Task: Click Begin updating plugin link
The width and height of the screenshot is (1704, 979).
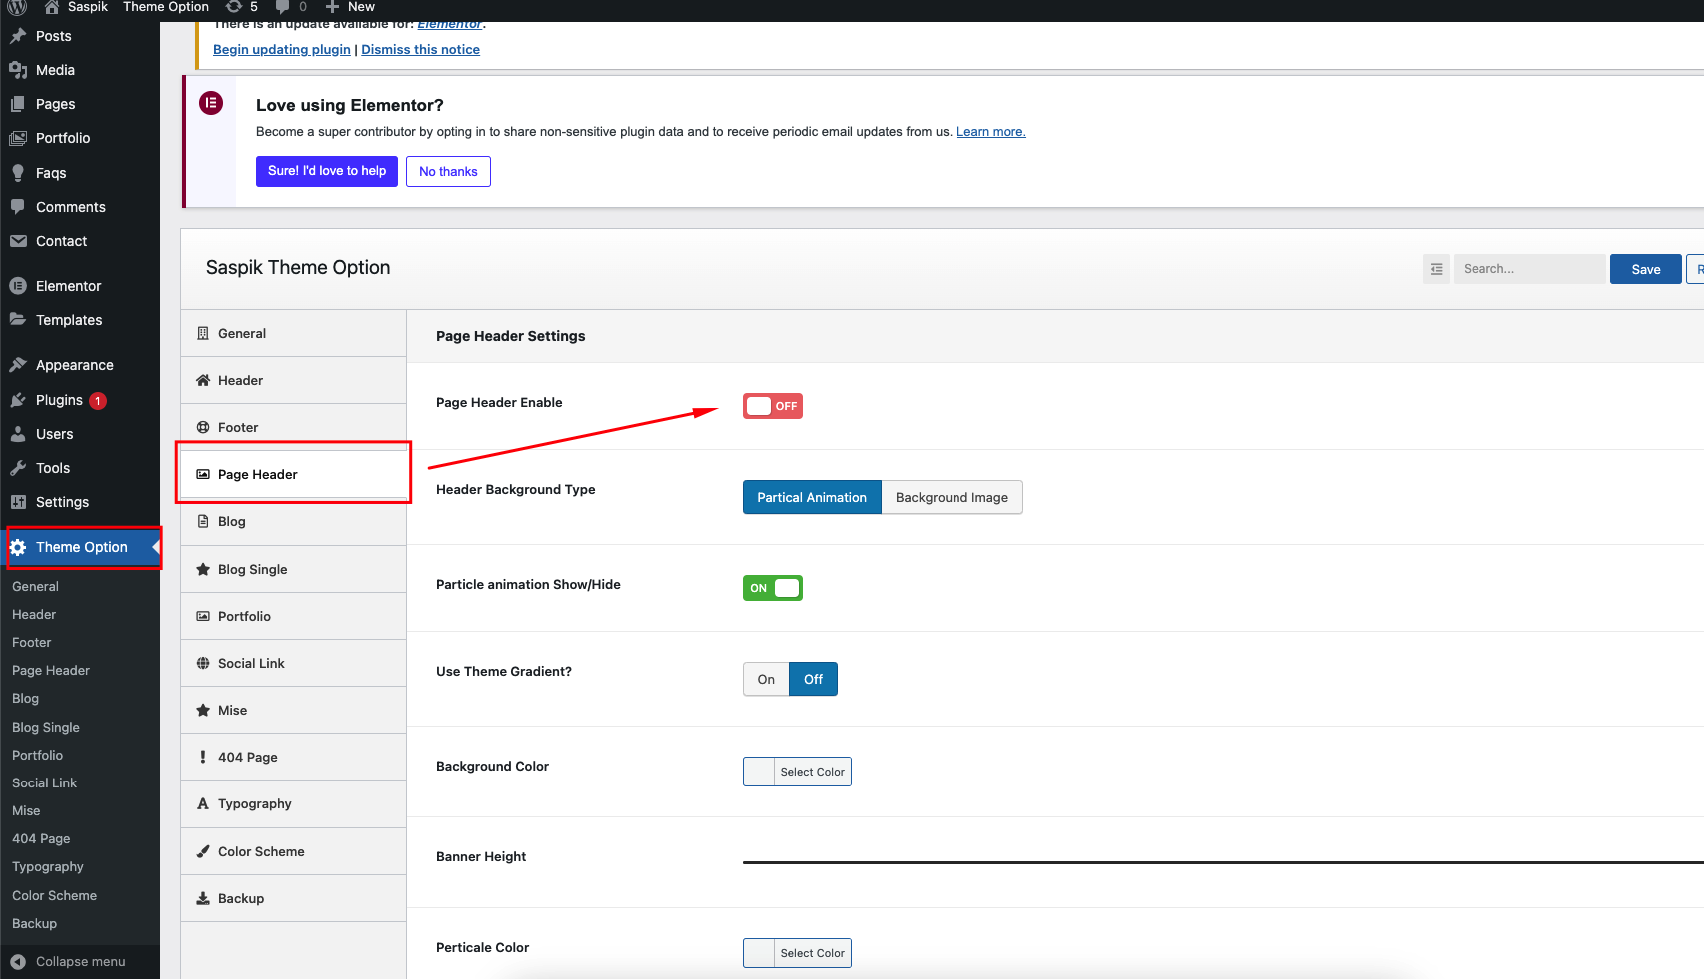Action: click(282, 49)
